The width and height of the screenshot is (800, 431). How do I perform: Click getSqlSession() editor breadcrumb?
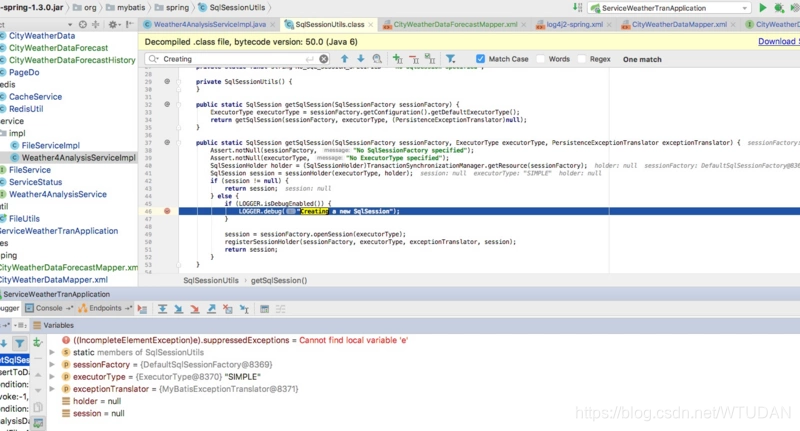coord(279,280)
